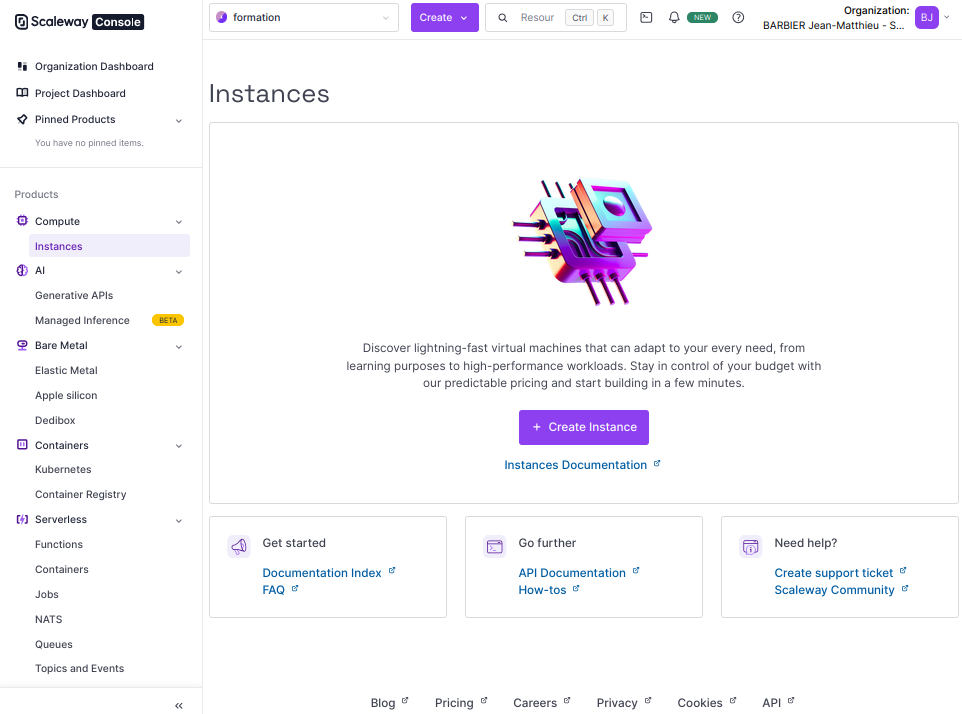Click the Compute chip icon

[x=22, y=221]
